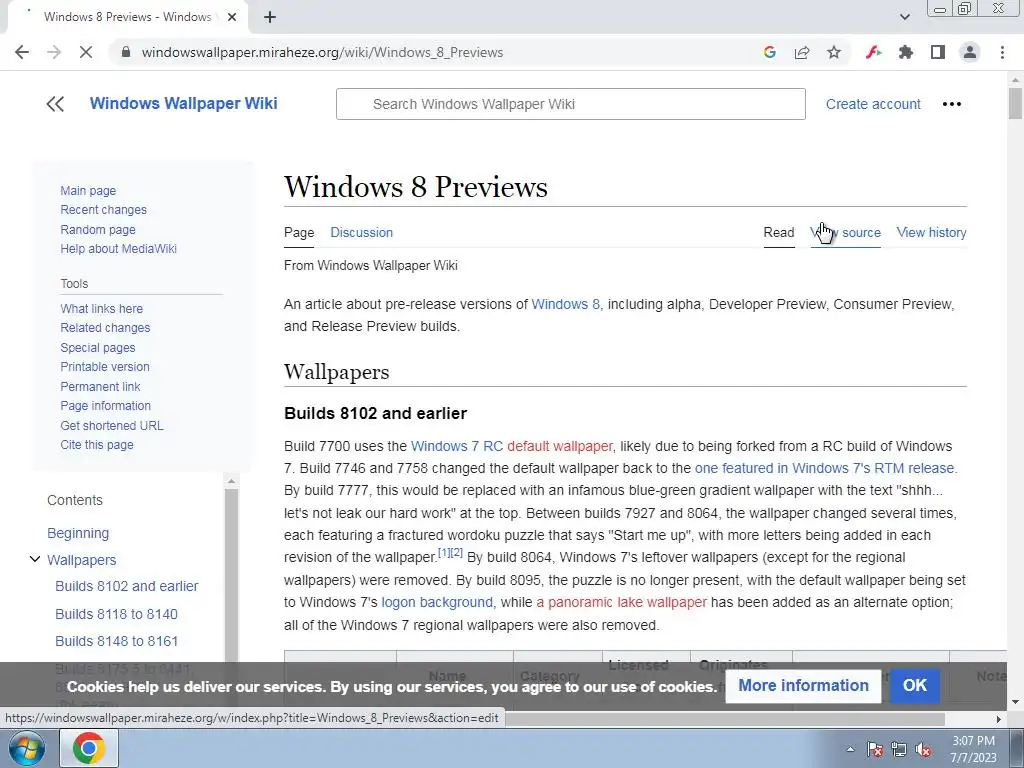1024x768 pixels.
Task: Accept cookies with OK button
Action: 914,686
